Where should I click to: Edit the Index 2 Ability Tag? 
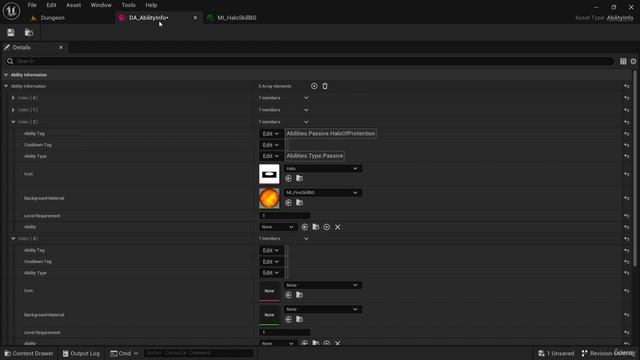271,134
